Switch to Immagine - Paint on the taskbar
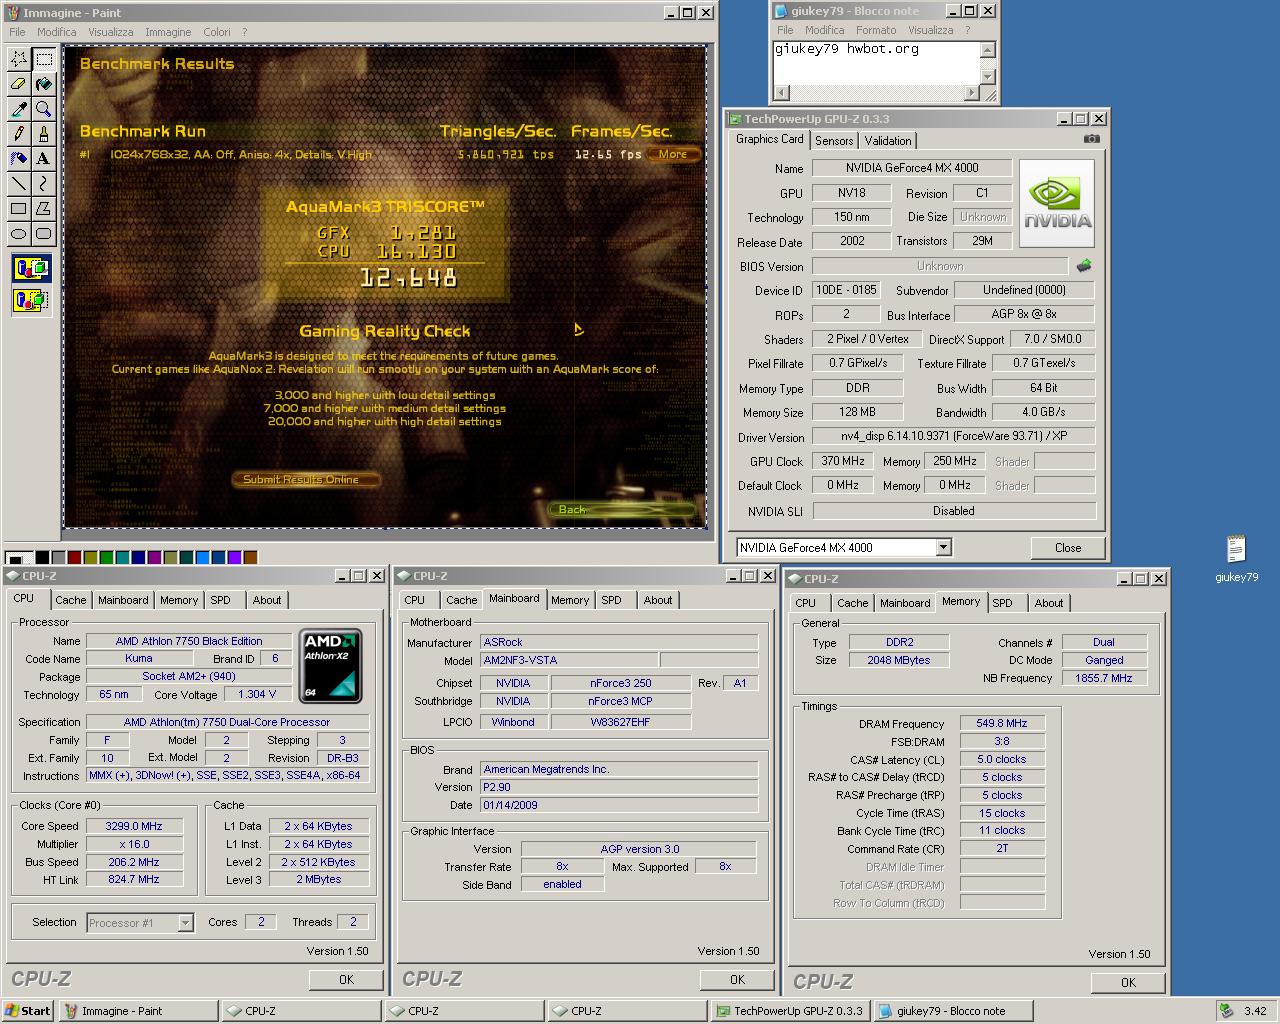Image resolution: width=1280 pixels, height=1024 pixels. point(138,1011)
